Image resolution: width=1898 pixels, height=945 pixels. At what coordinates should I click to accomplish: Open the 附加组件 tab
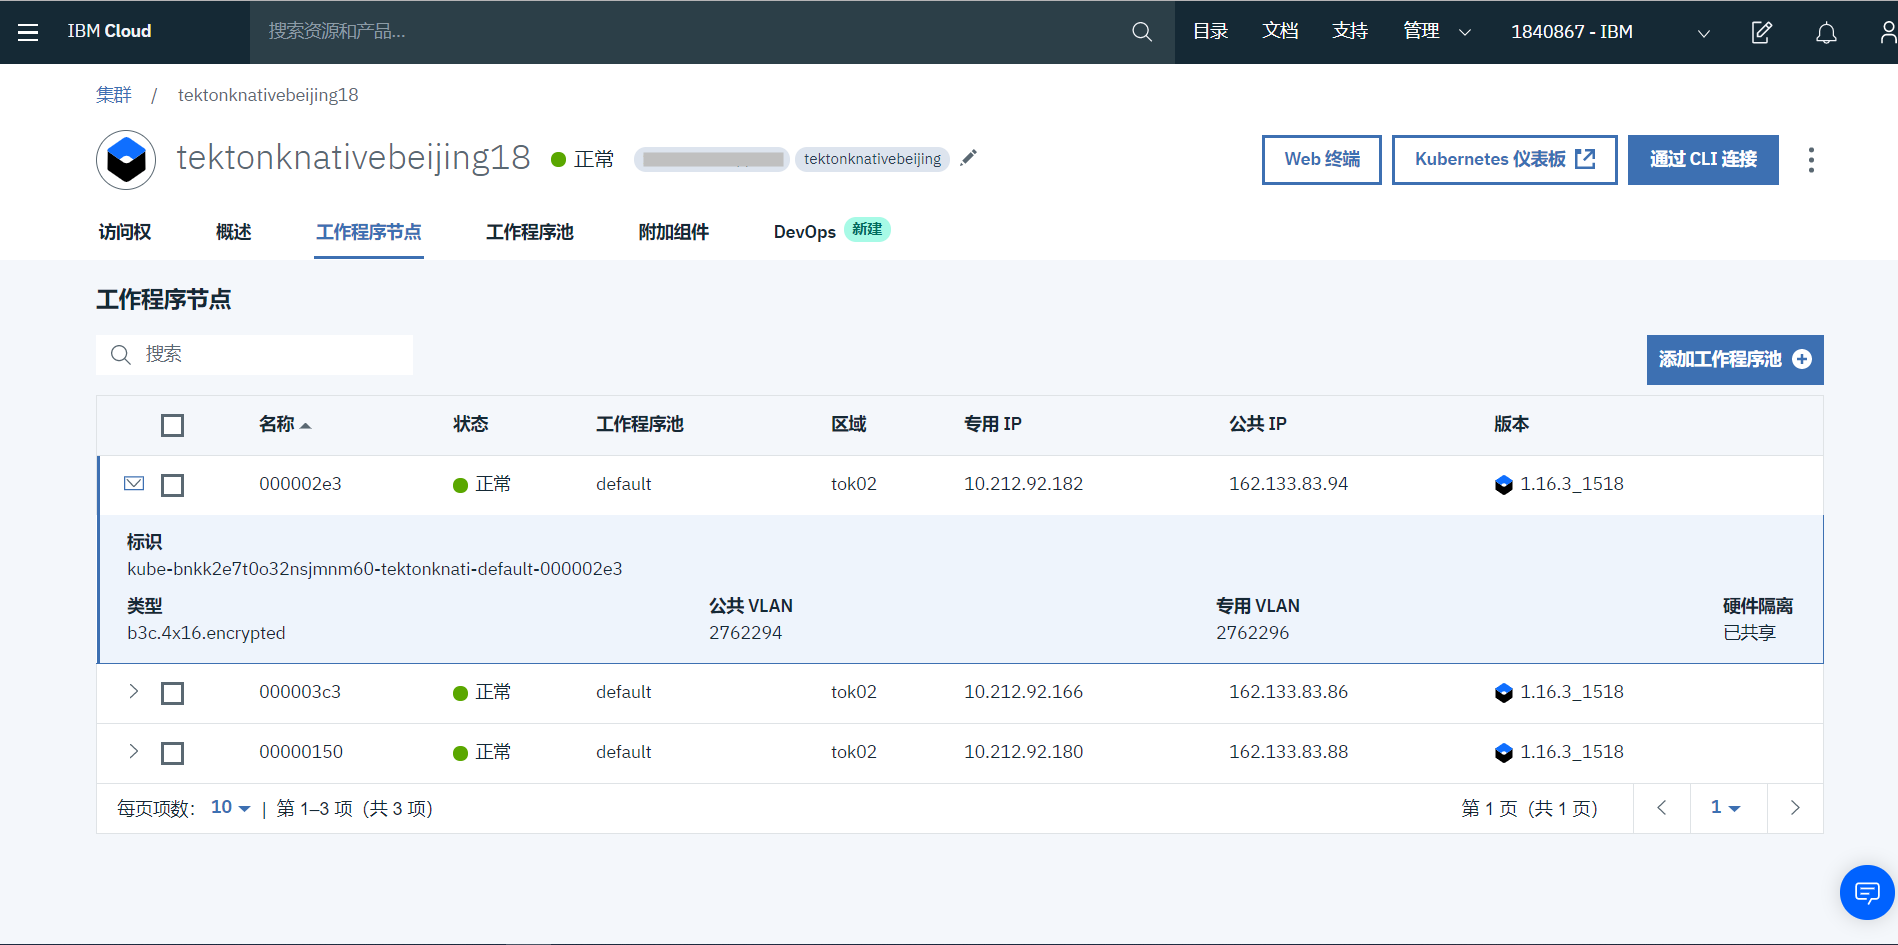tap(674, 232)
